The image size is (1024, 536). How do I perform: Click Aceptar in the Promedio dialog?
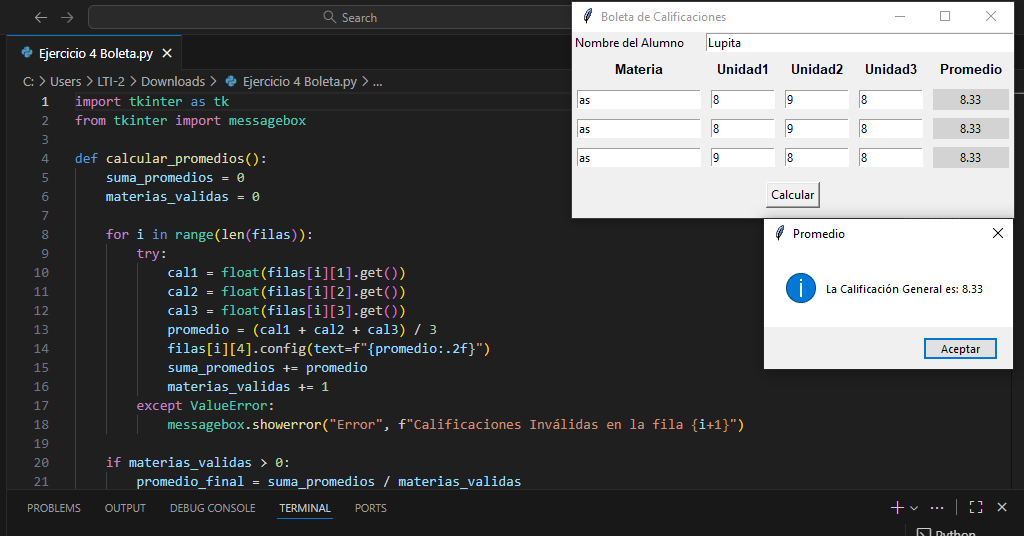[x=960, y=349]
